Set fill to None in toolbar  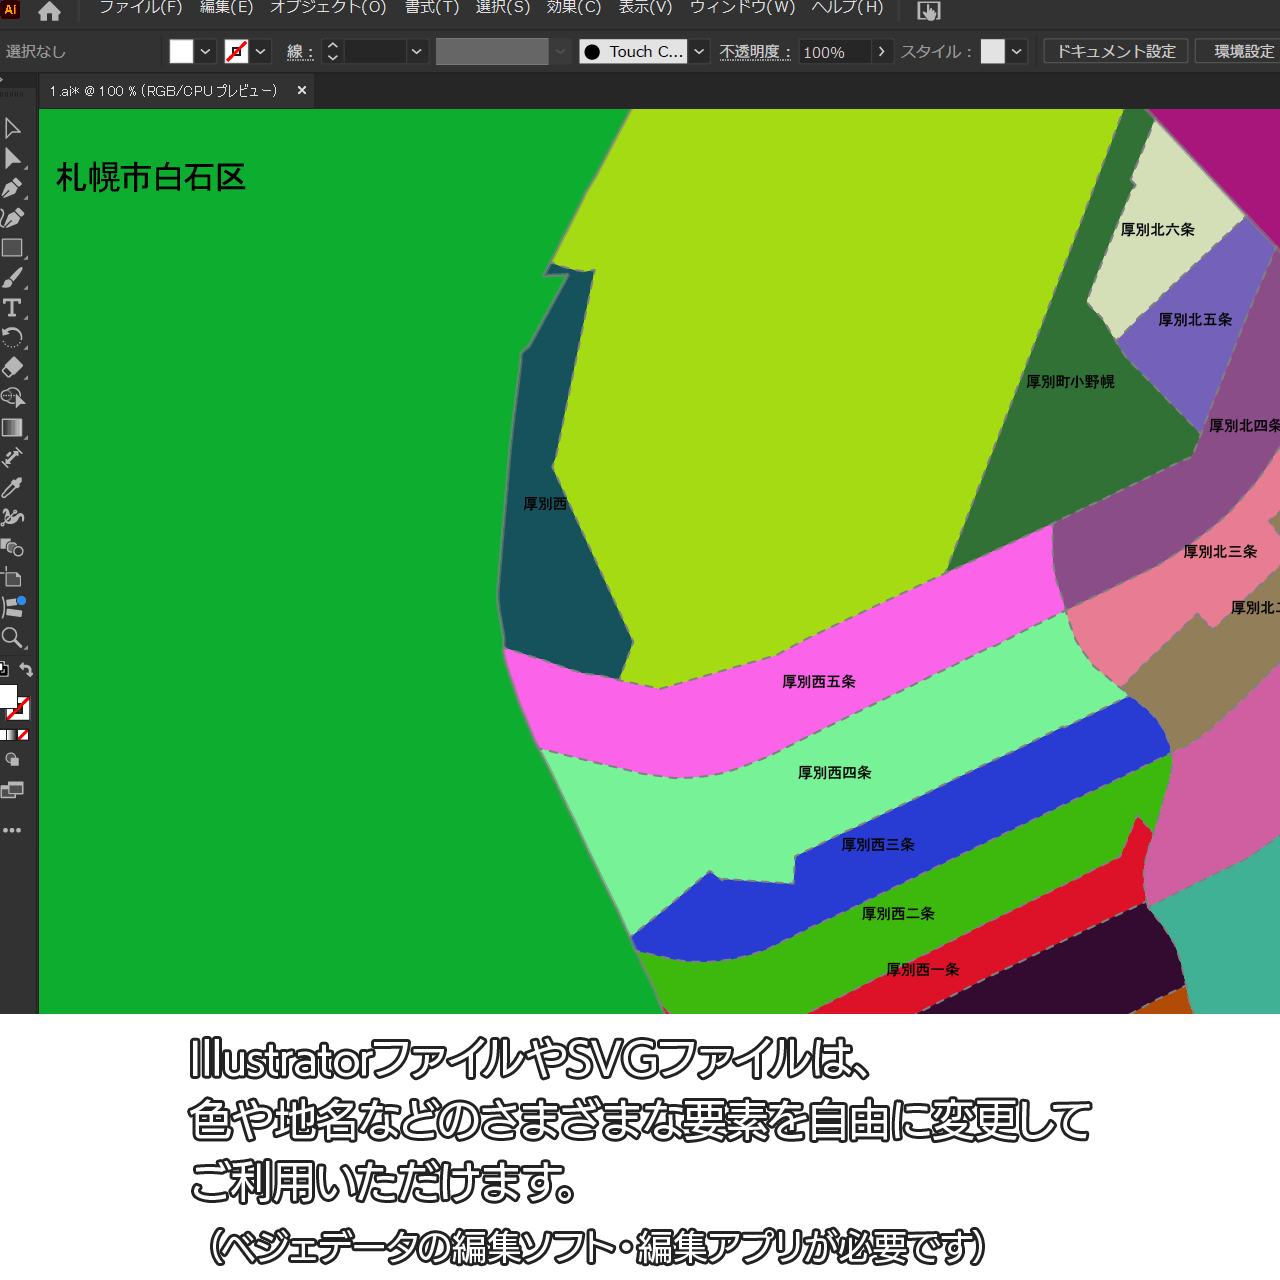(23, 735)
